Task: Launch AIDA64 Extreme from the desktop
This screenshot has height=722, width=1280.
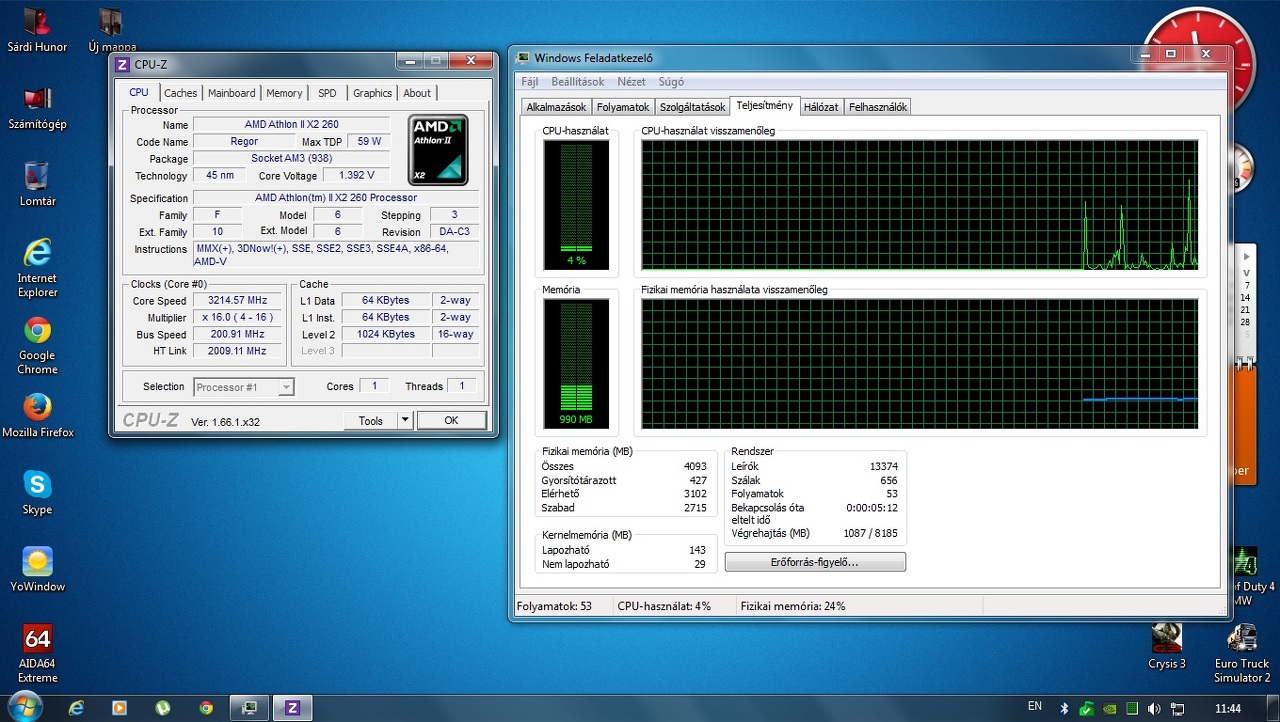Action: click(x=37, y=653)
